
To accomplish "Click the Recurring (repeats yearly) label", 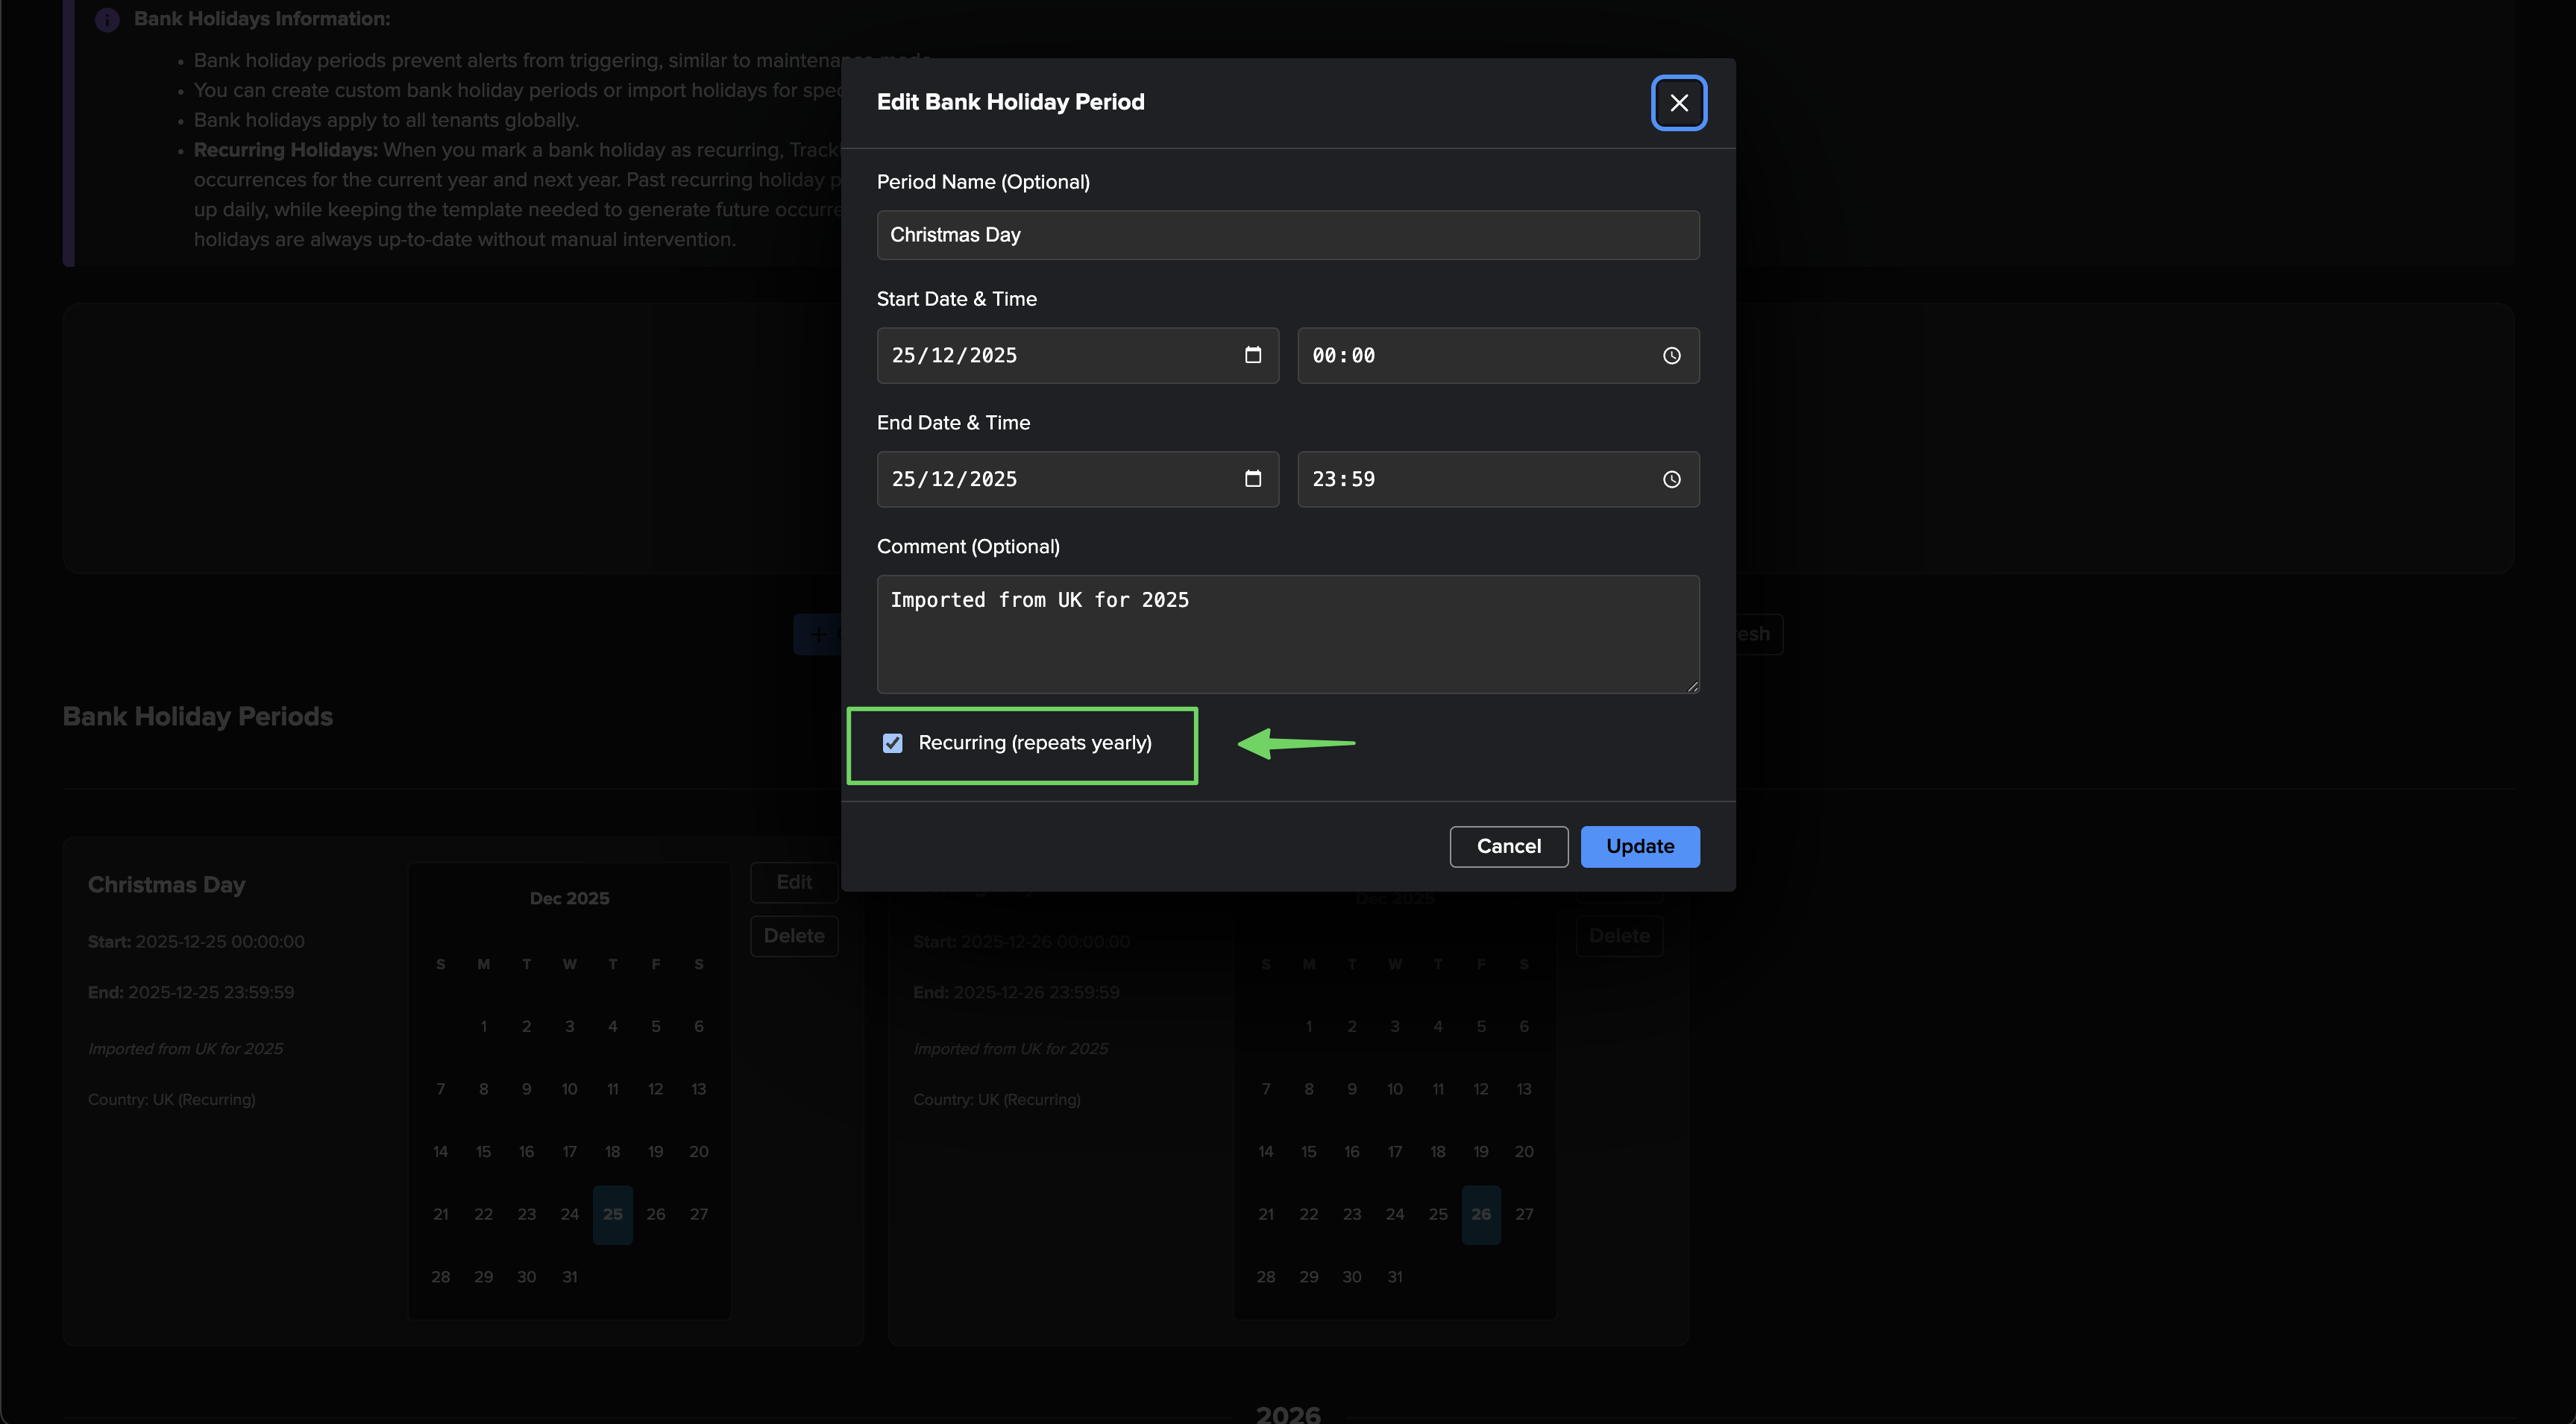I will click(x=1034, y=743).
